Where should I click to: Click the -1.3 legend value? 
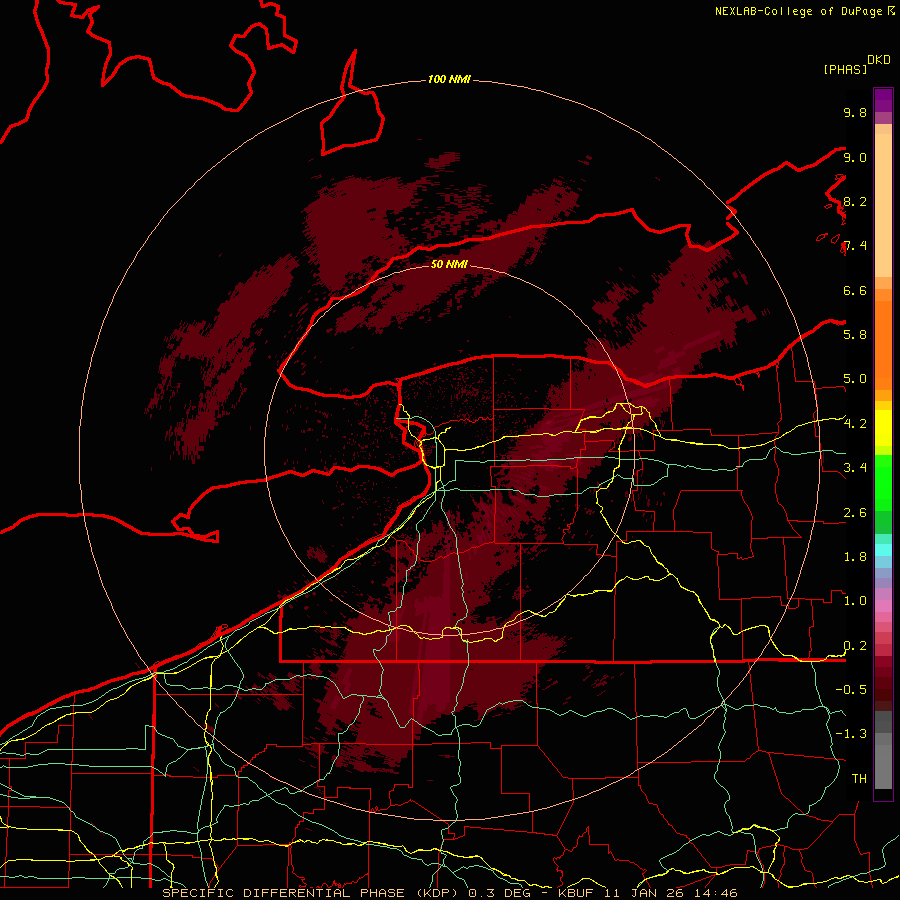(x=851, y=734)
